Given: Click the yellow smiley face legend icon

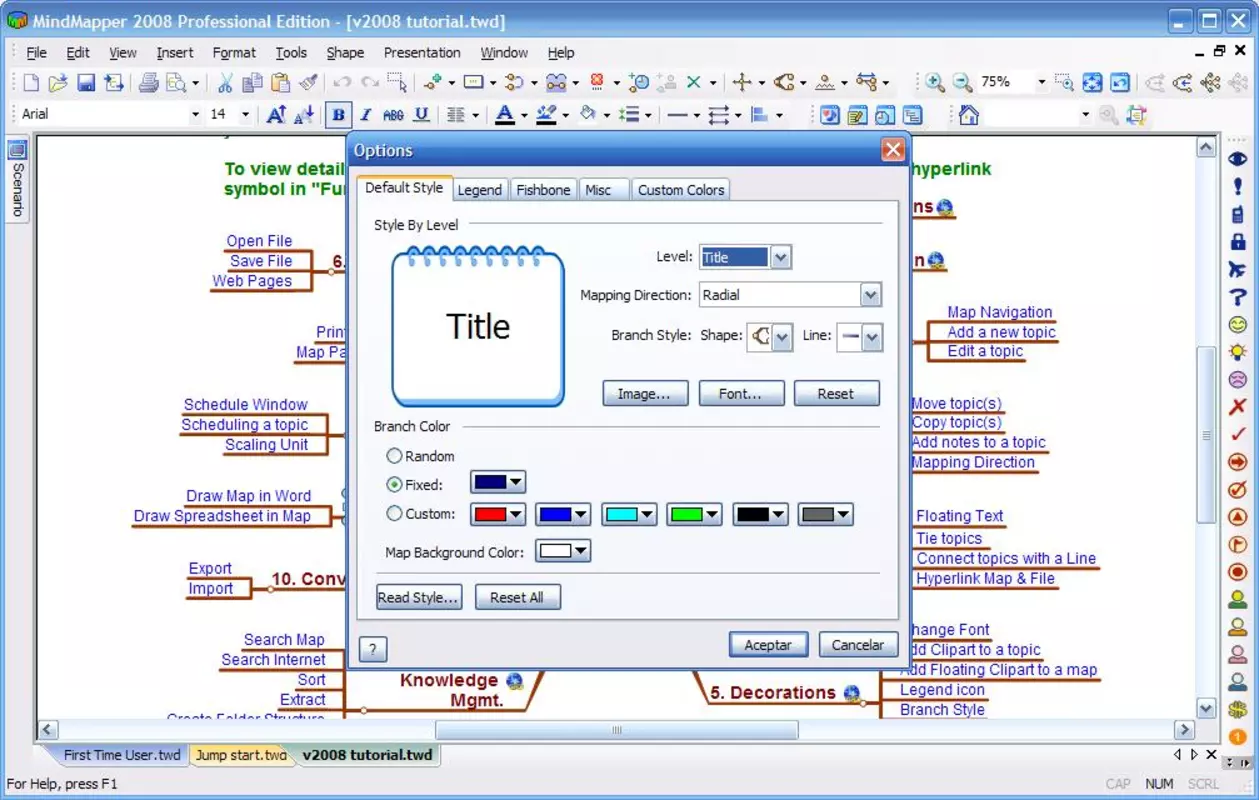Looking at the screenshot, I should click(x=1238, y=325).
